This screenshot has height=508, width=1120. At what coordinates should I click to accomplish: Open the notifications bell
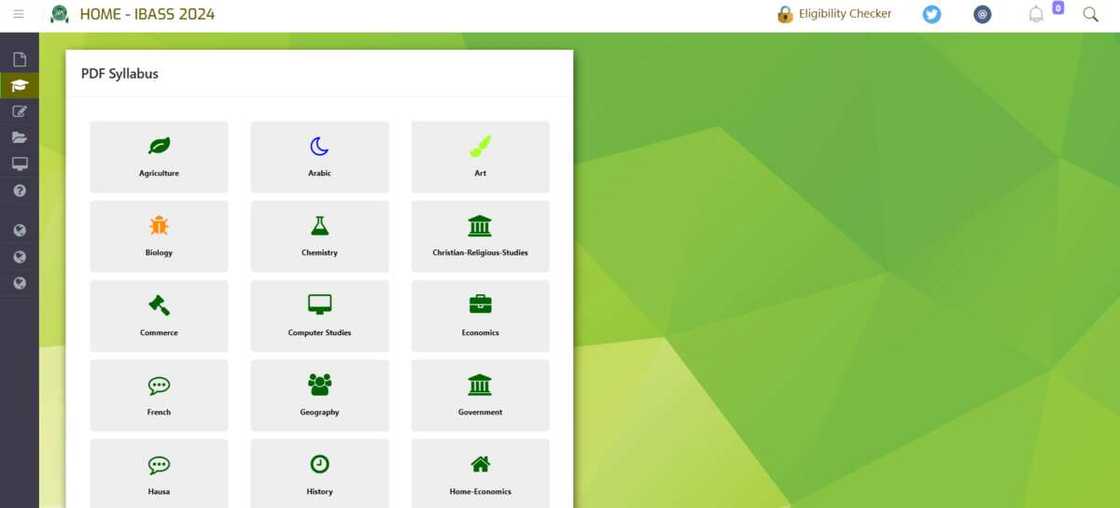[x=1036, y=14]
